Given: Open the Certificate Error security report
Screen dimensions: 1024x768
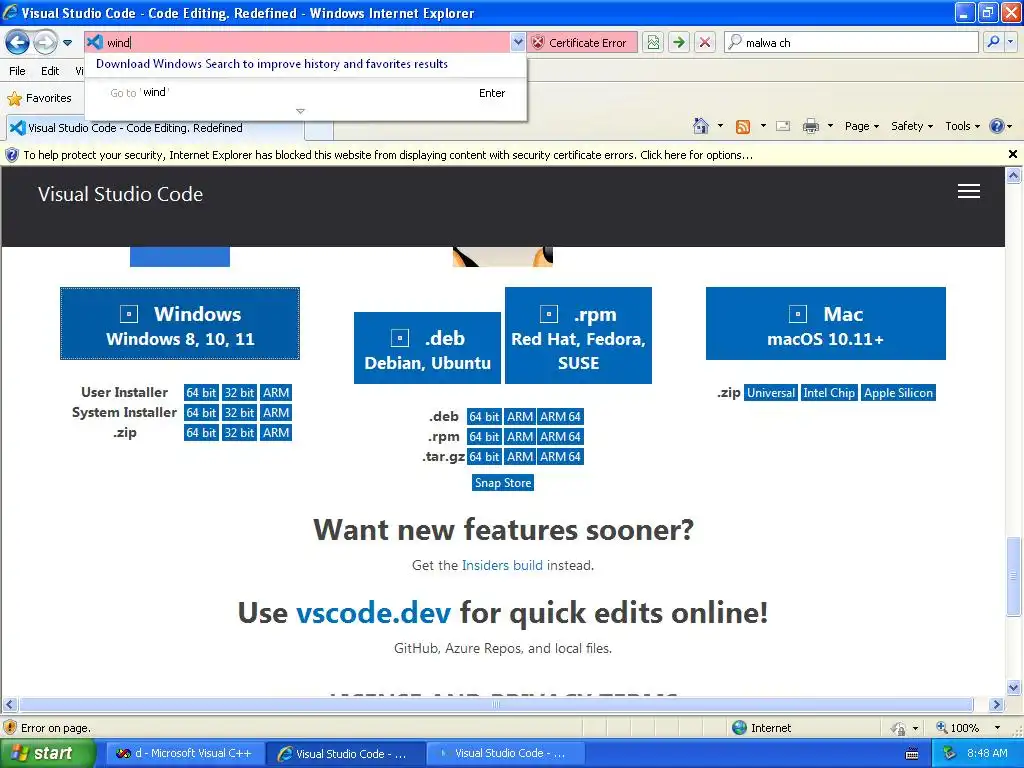Looking at the screenshot, I should click(582, 42).
